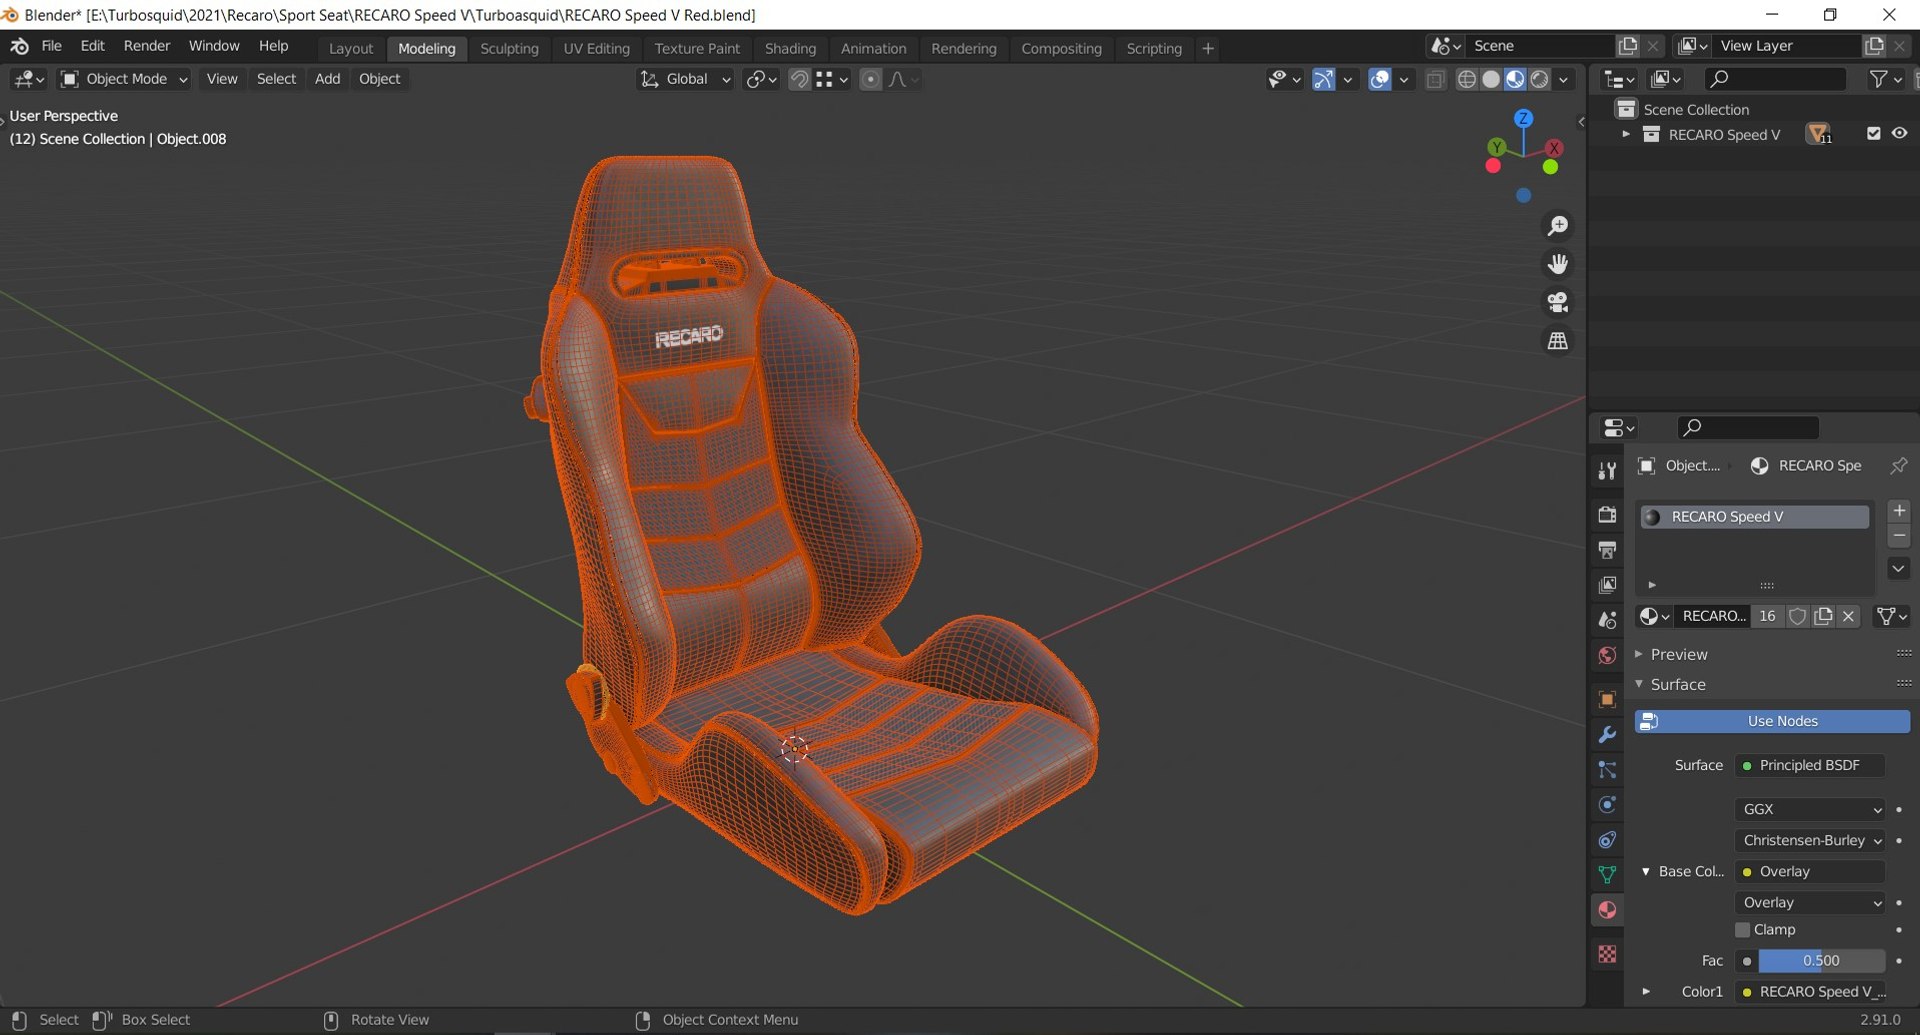Image resolution: width=1920 pixels, height=1035 pixels.
Task: Open the Object Data mesh properties tab
Action: pyautogui.click(x=1607, y=874)
